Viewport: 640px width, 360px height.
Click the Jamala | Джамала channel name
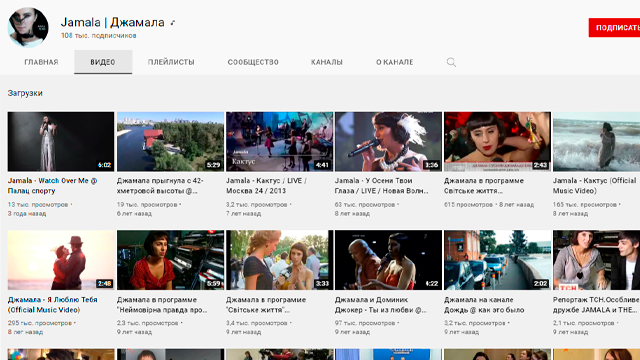(x=113, y=22)
